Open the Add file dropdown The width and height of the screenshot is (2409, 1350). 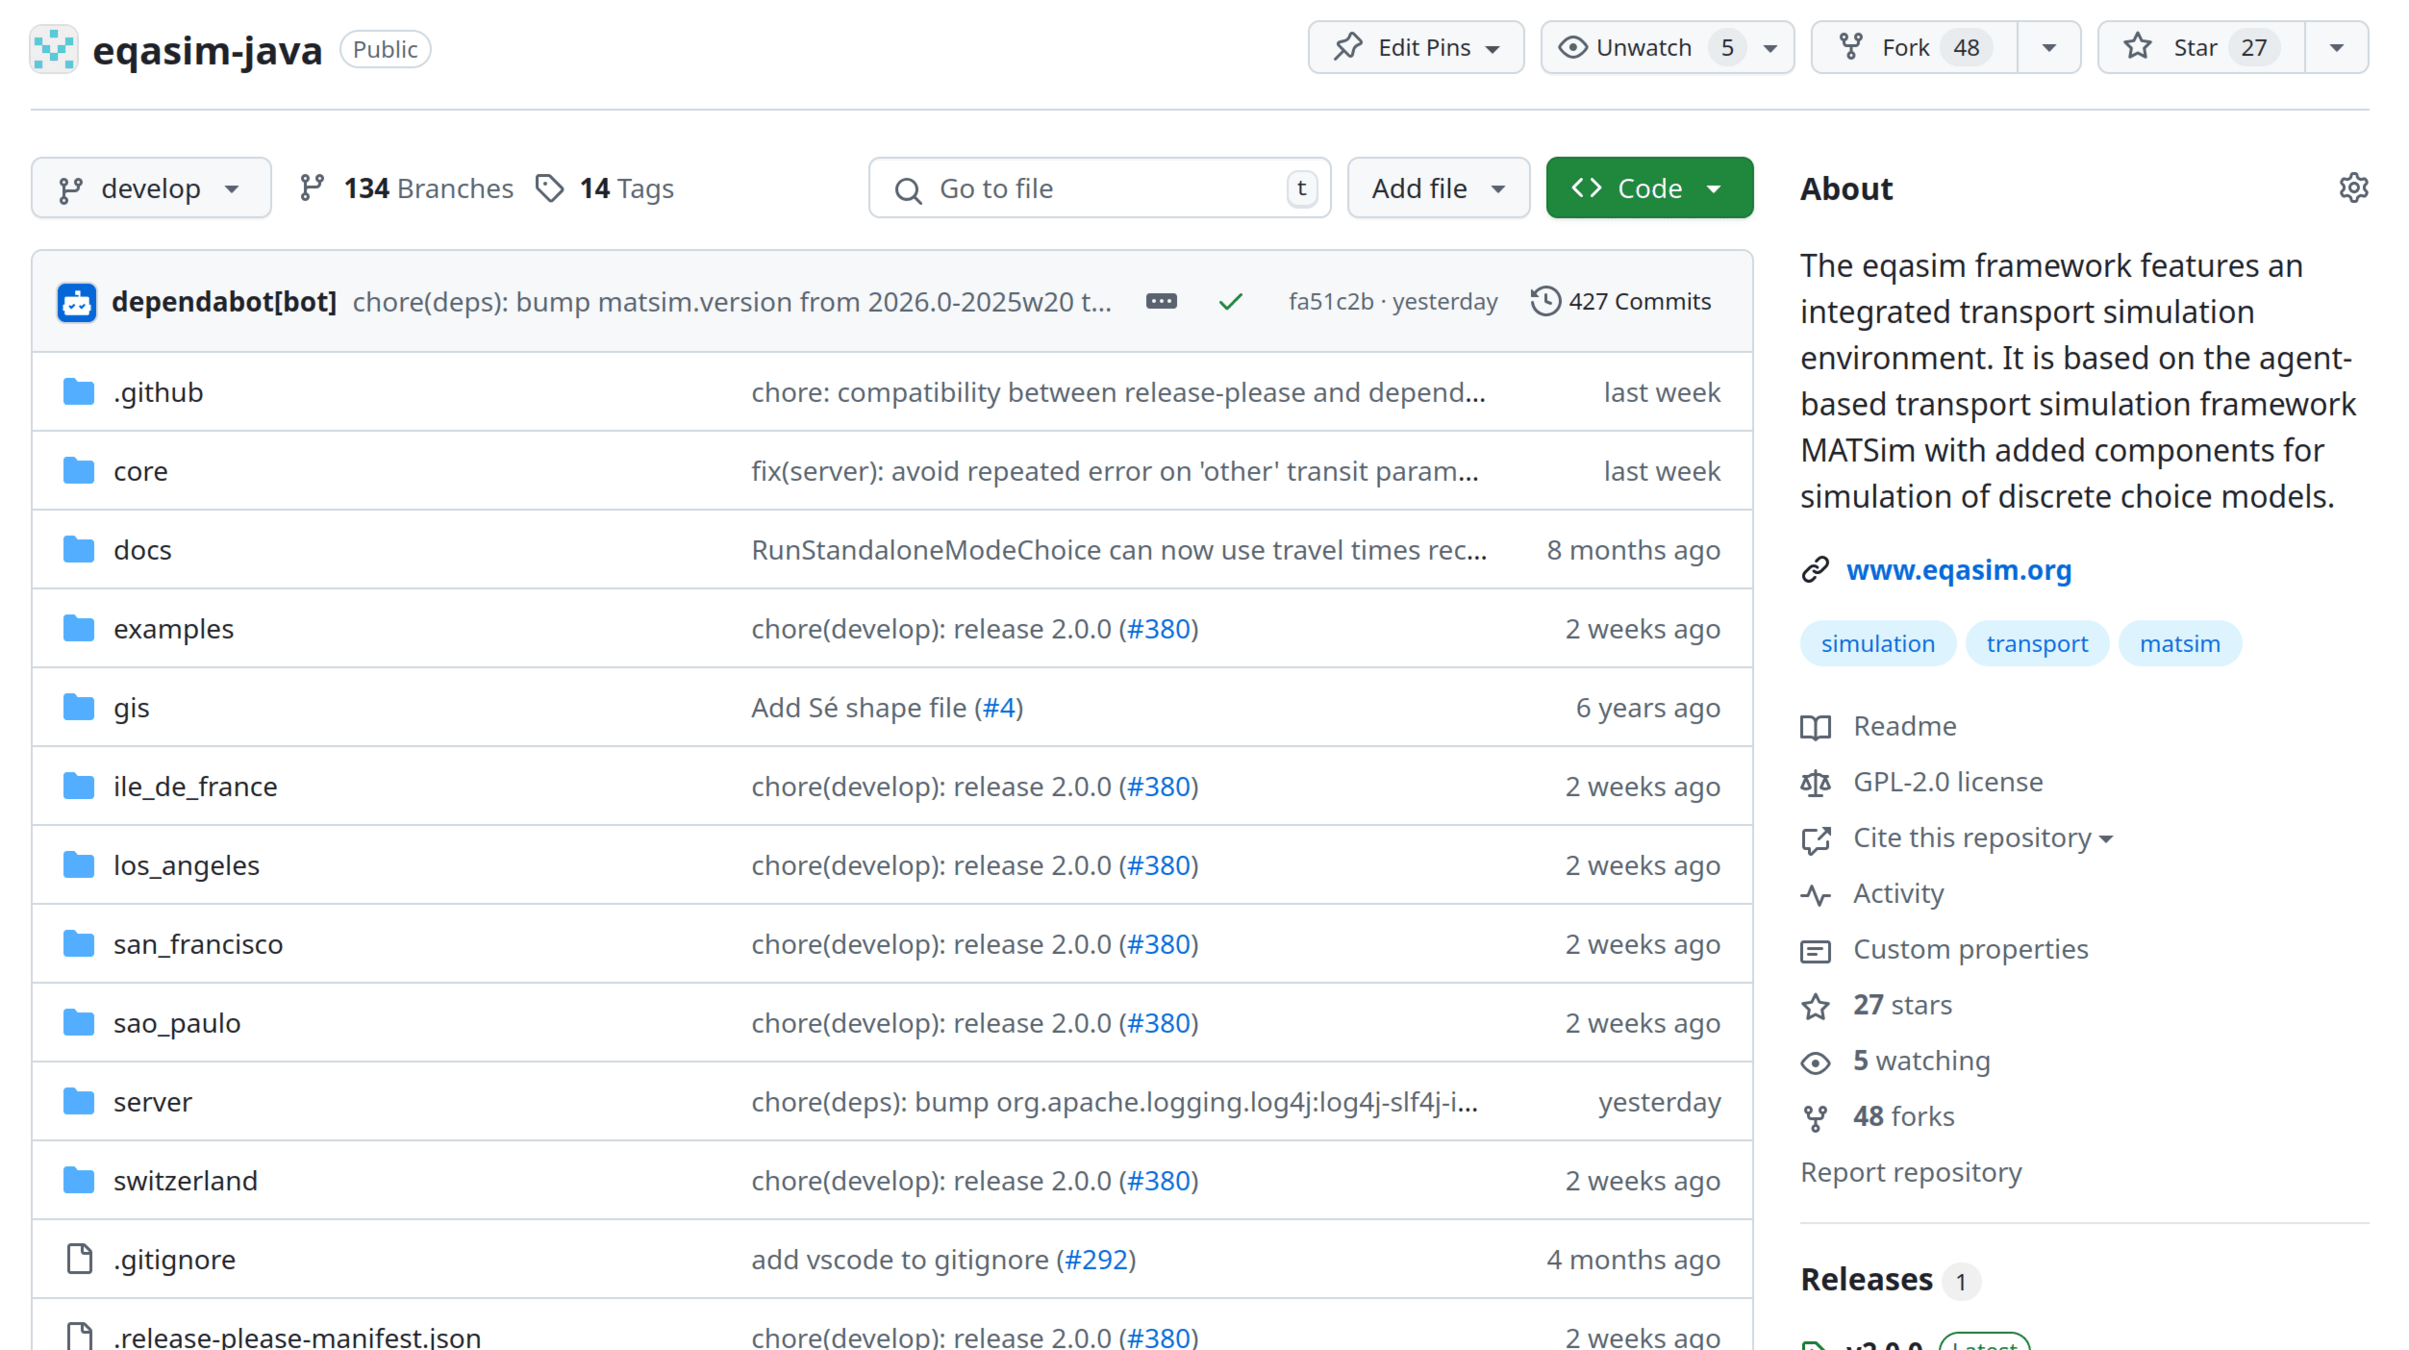tap(1437, 188)
